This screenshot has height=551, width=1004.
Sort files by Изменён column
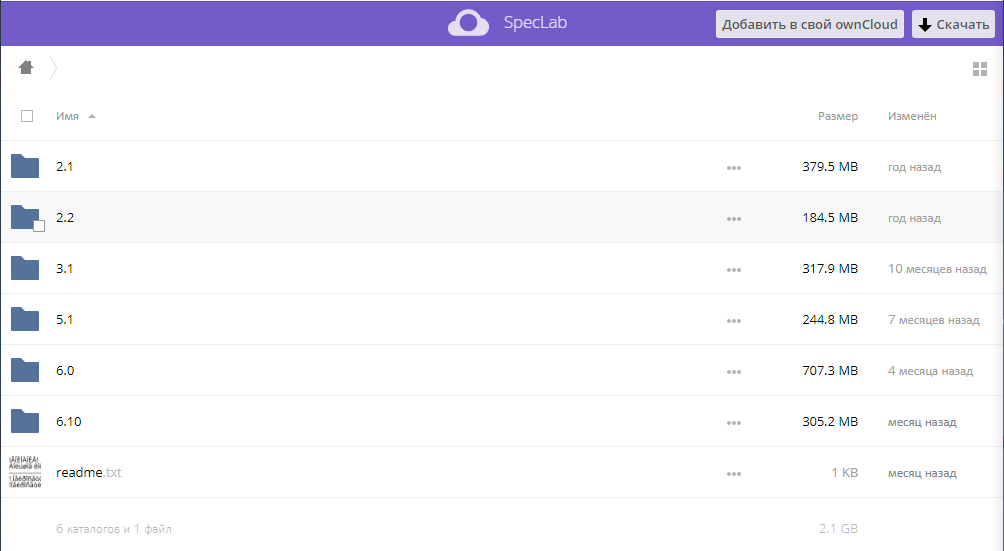(x=912, y=116)
